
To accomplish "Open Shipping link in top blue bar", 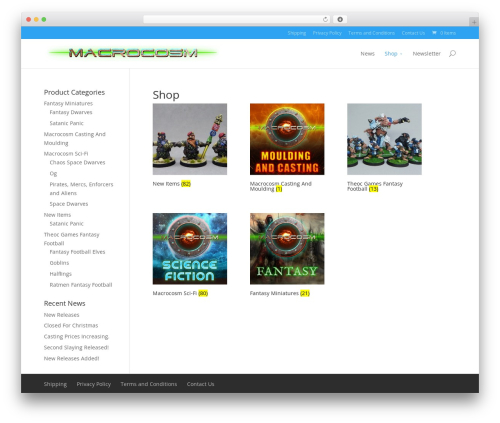I will coord(297,33).
